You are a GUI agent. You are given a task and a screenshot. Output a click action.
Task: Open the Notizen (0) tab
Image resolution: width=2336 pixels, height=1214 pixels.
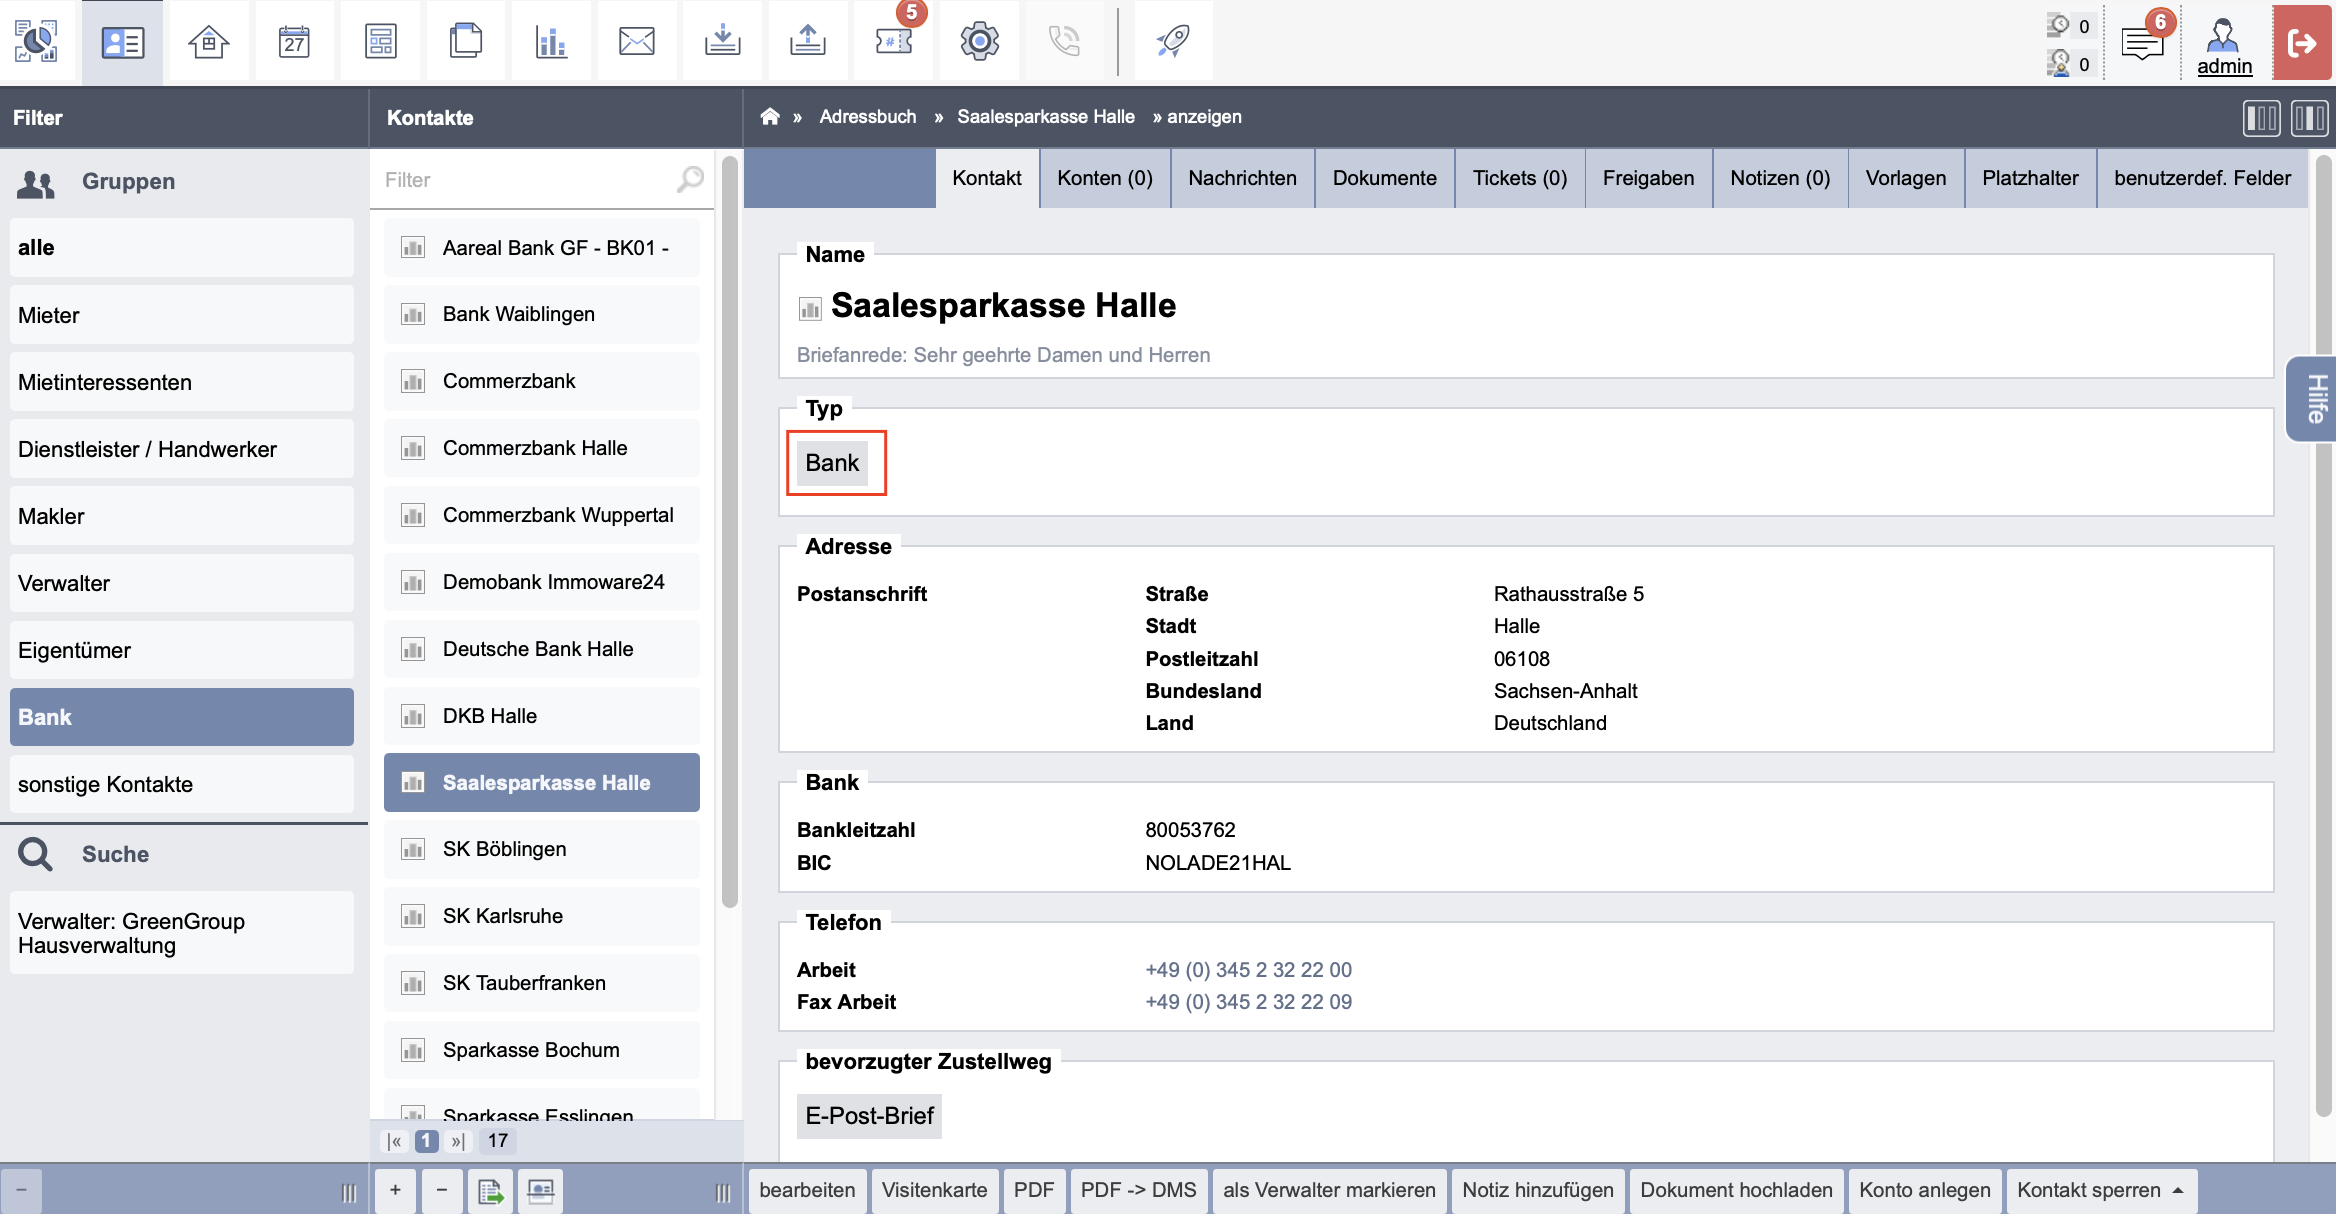(x=1780, y=178)
